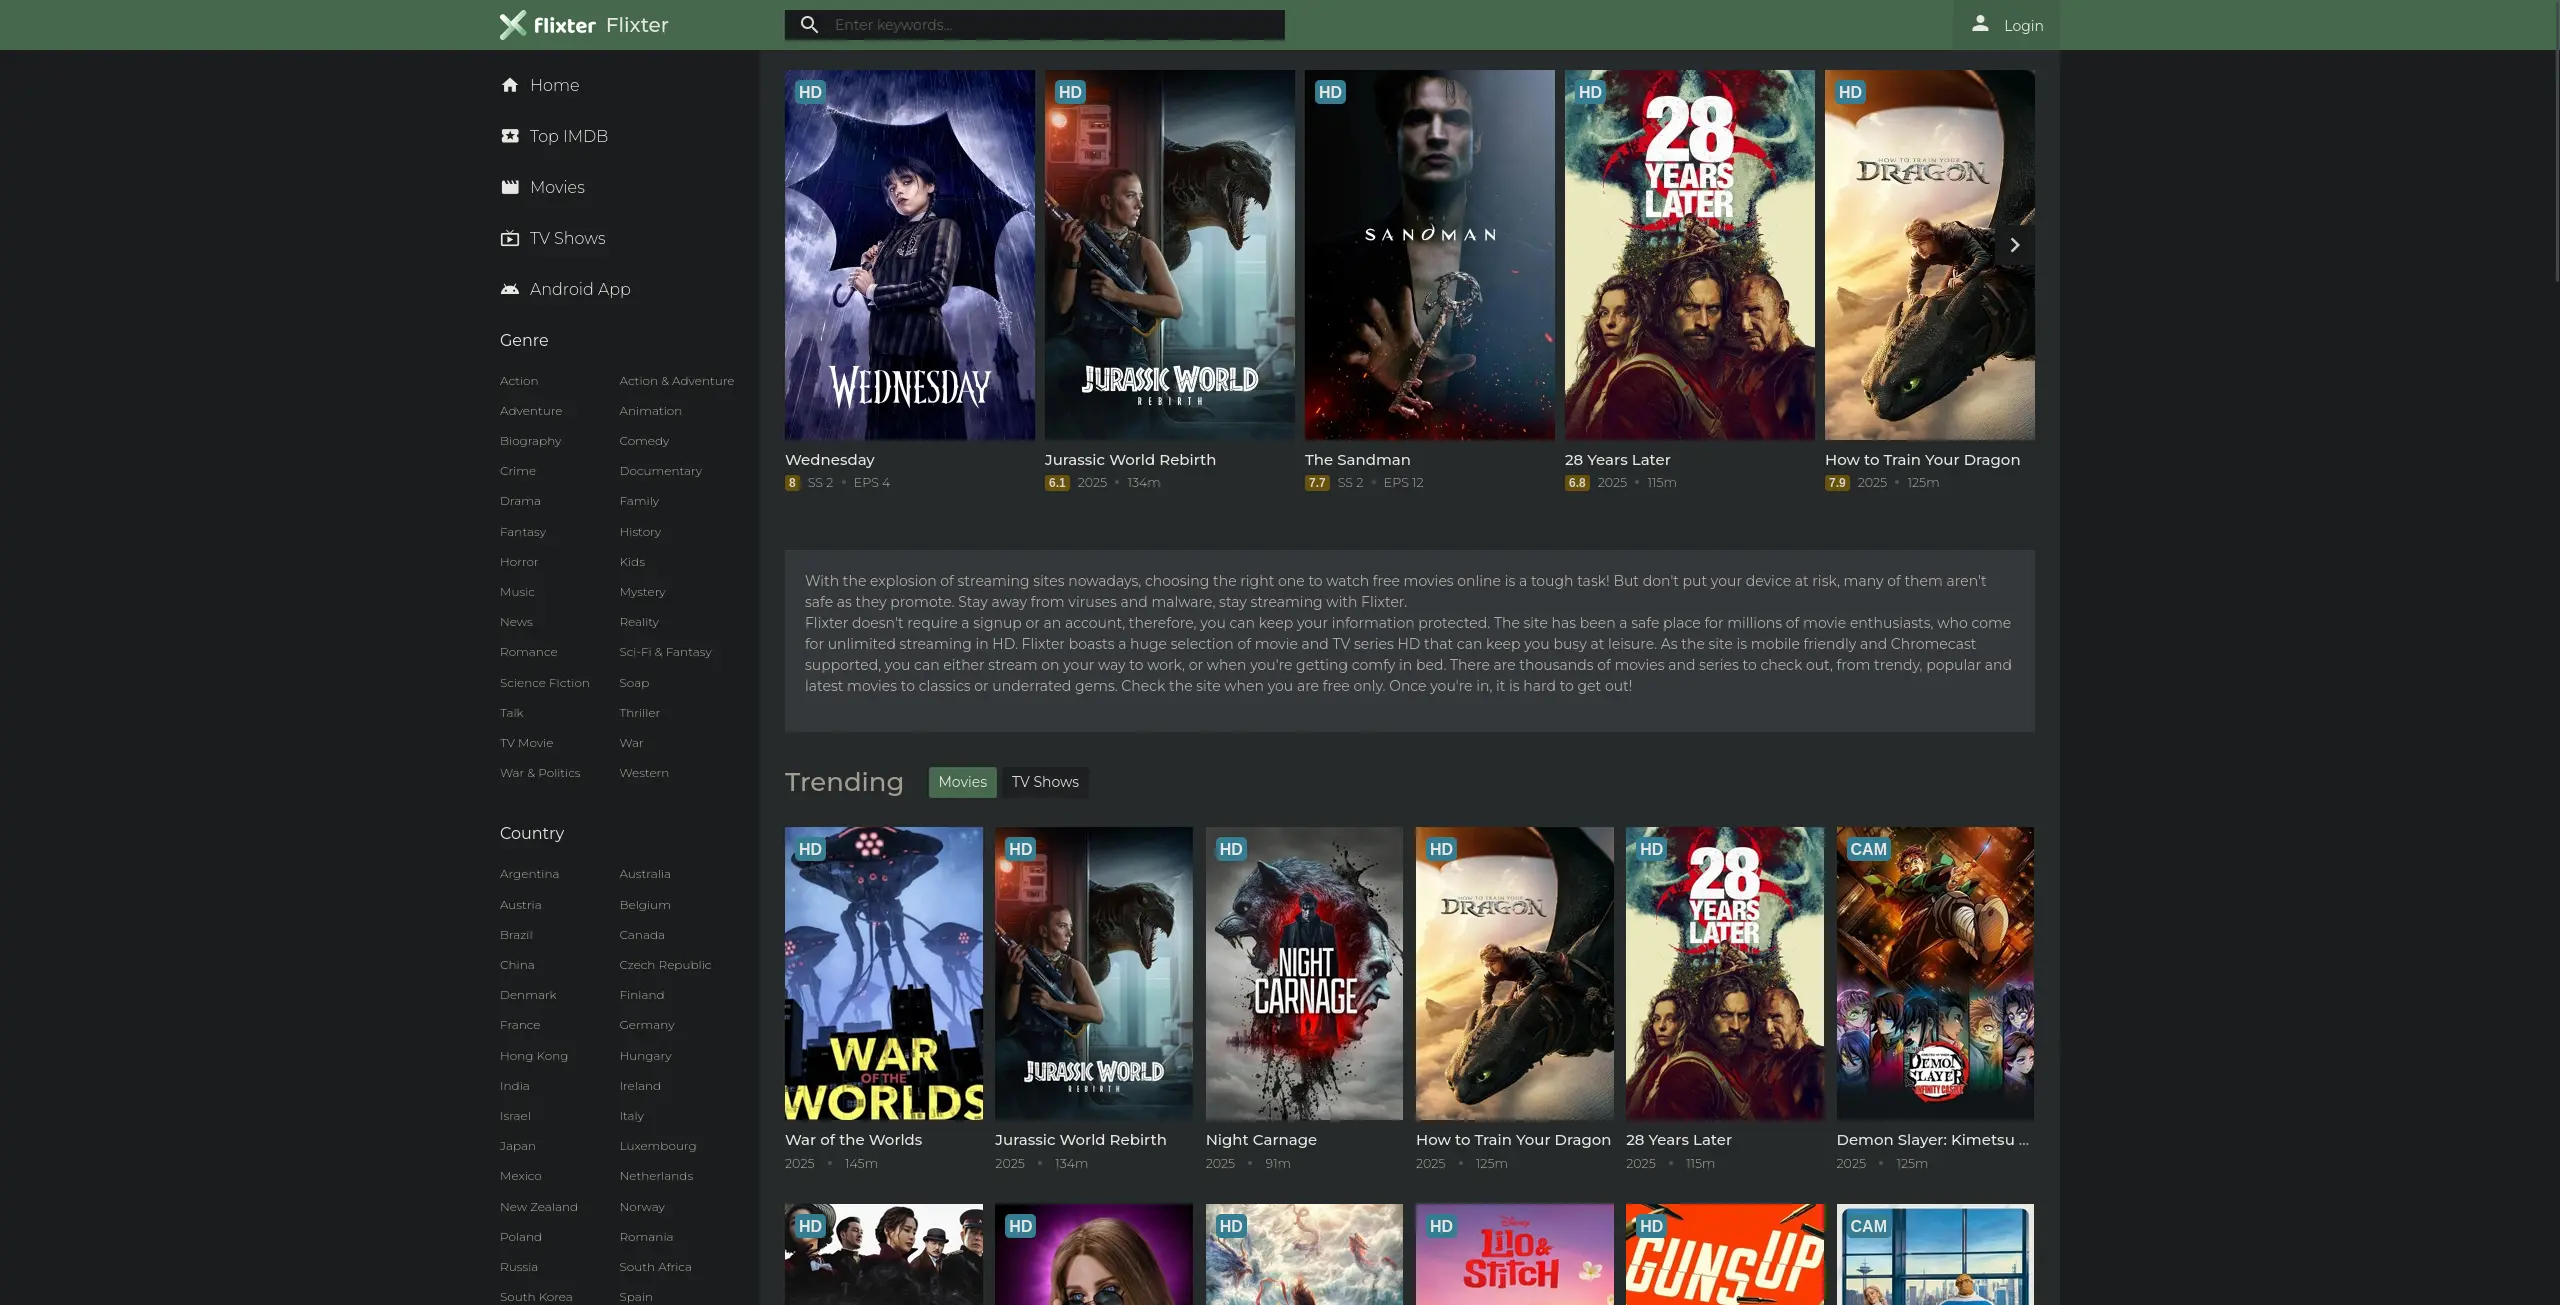
Task: Click the Movies clapperboard icon
Action: point(510,187)
